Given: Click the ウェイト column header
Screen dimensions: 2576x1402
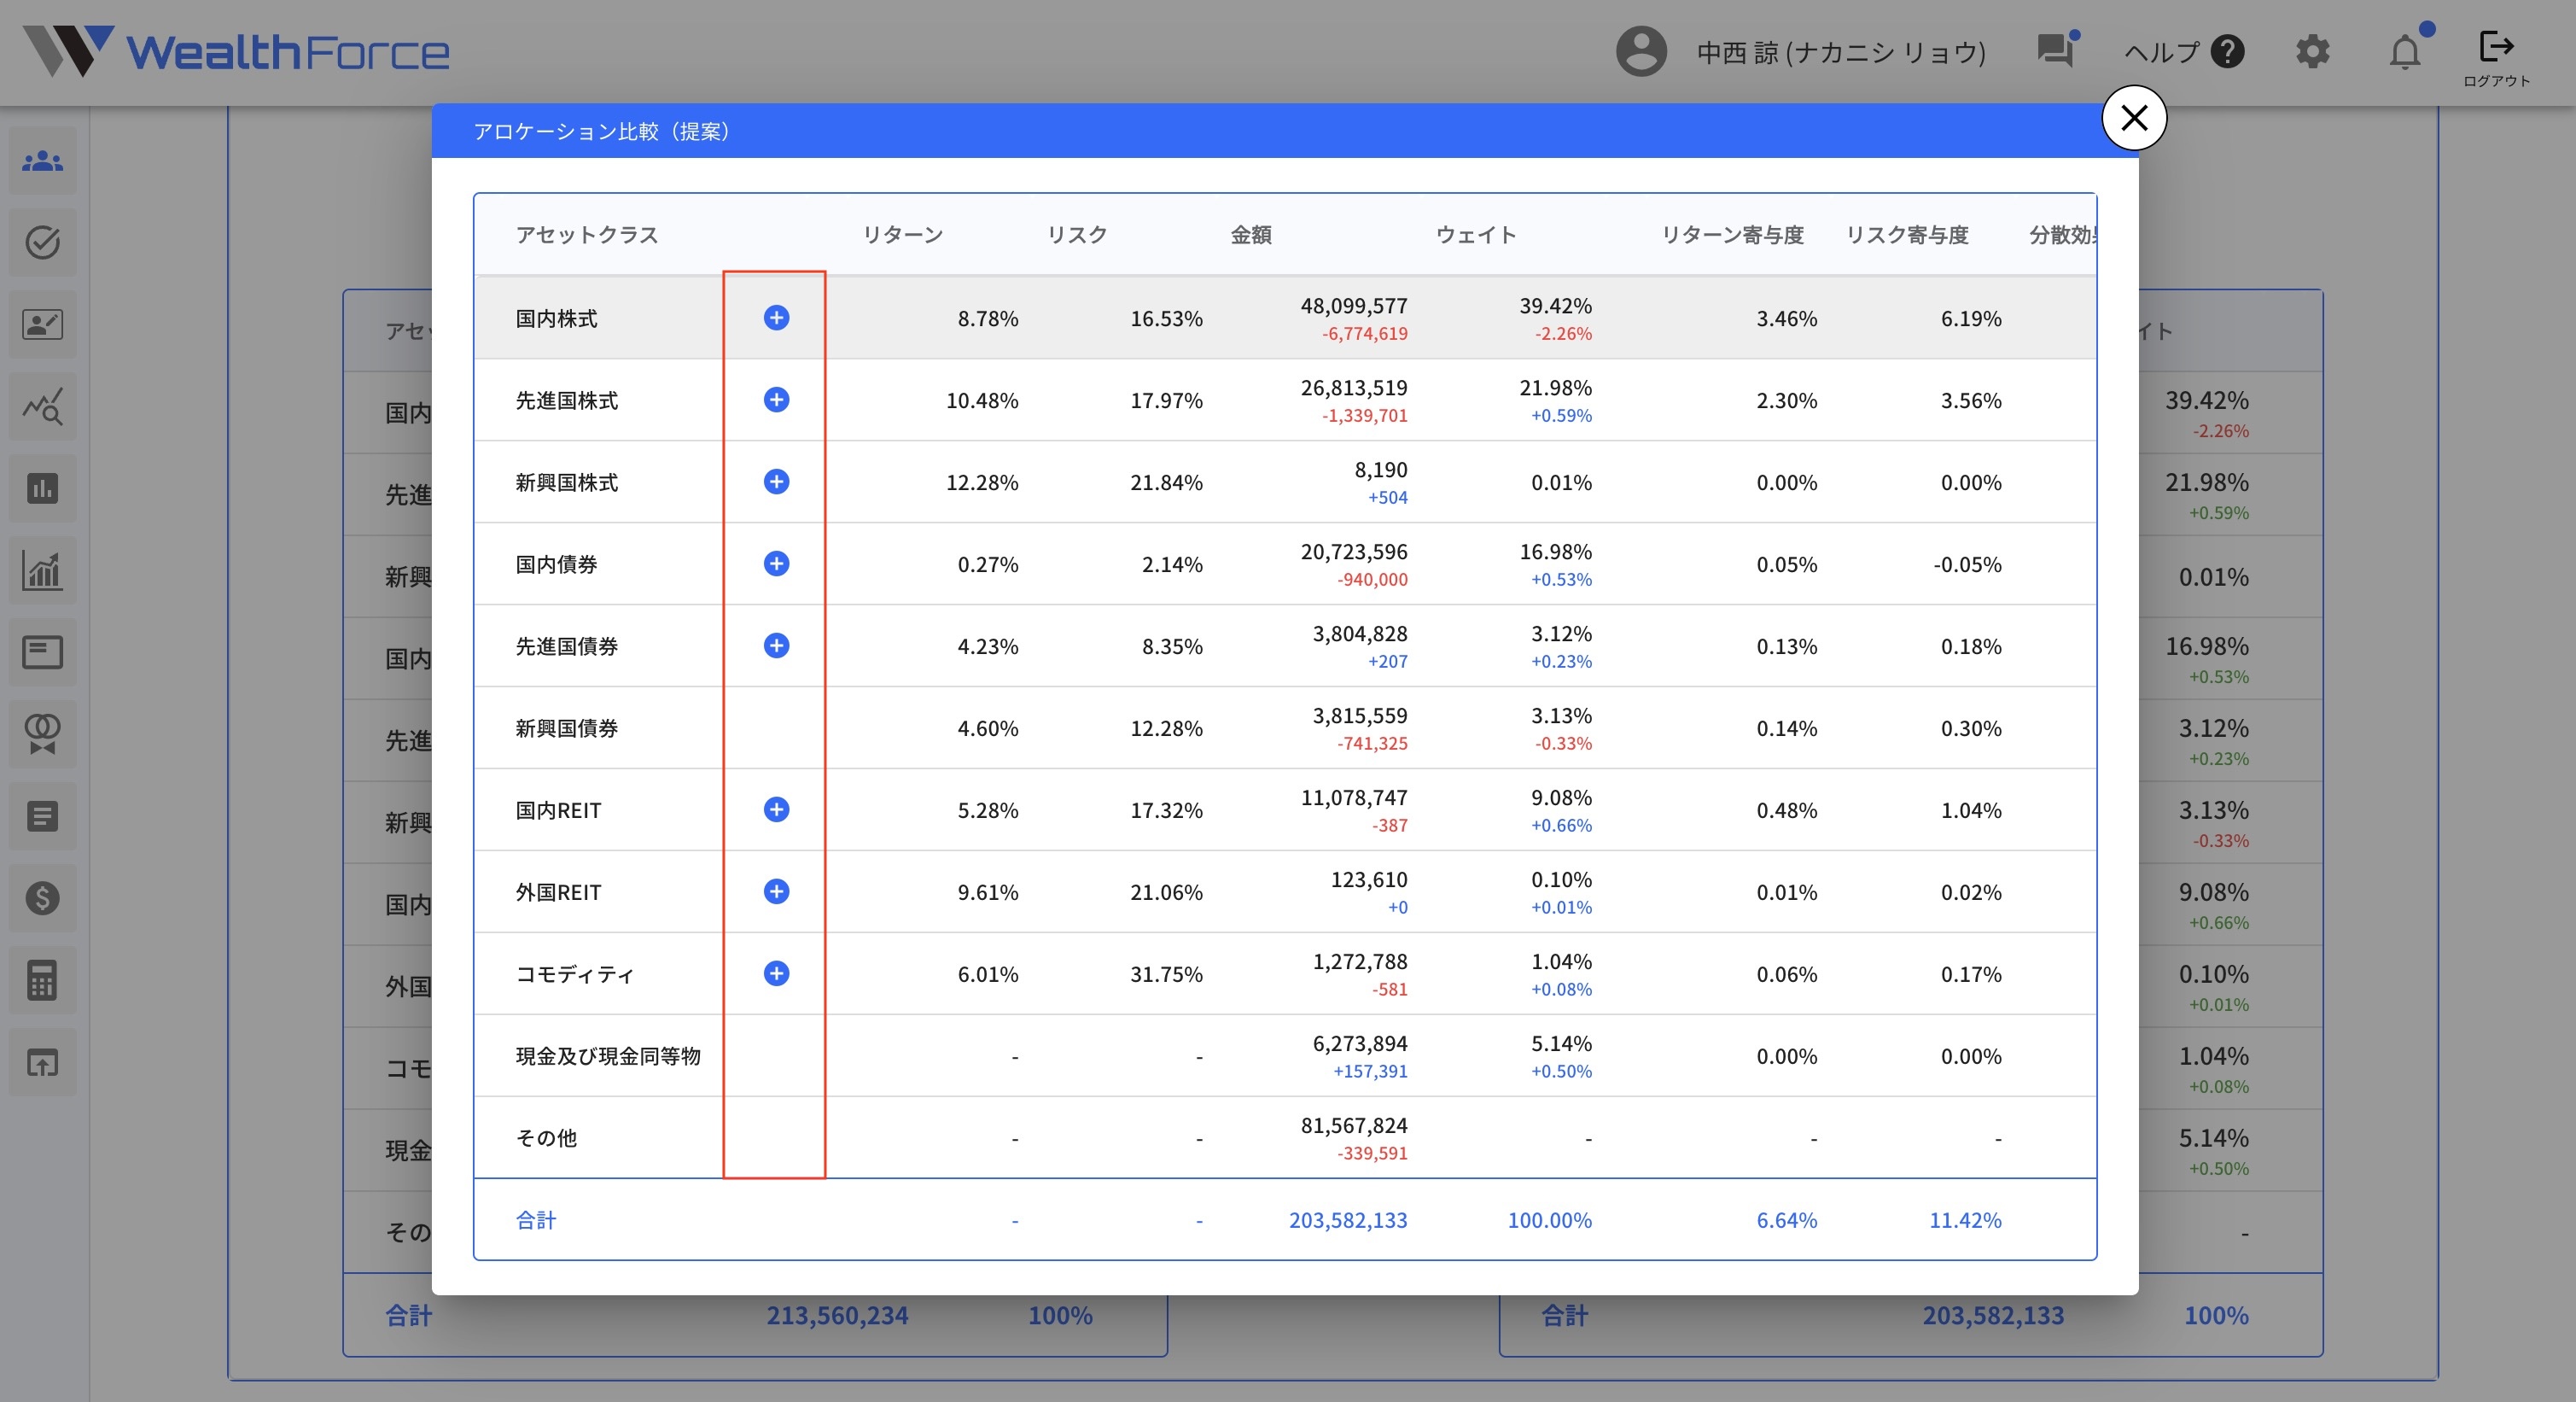Looking at the screenshot, I should [1476, 235].
